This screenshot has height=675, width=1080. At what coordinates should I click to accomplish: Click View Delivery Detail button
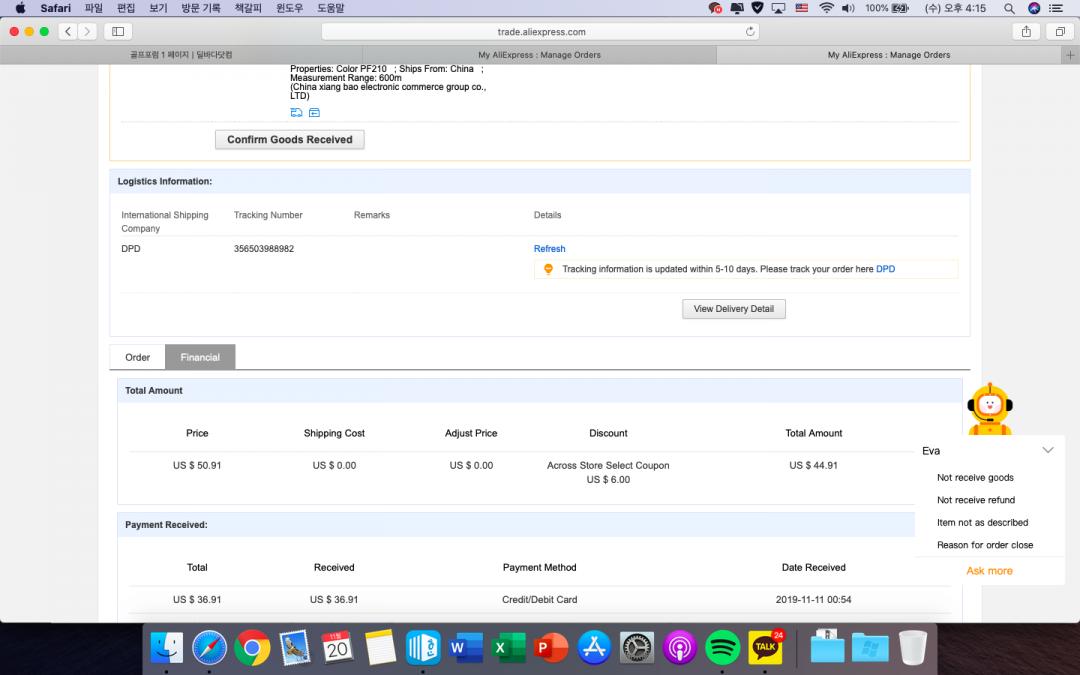click(x=733, y=309)
